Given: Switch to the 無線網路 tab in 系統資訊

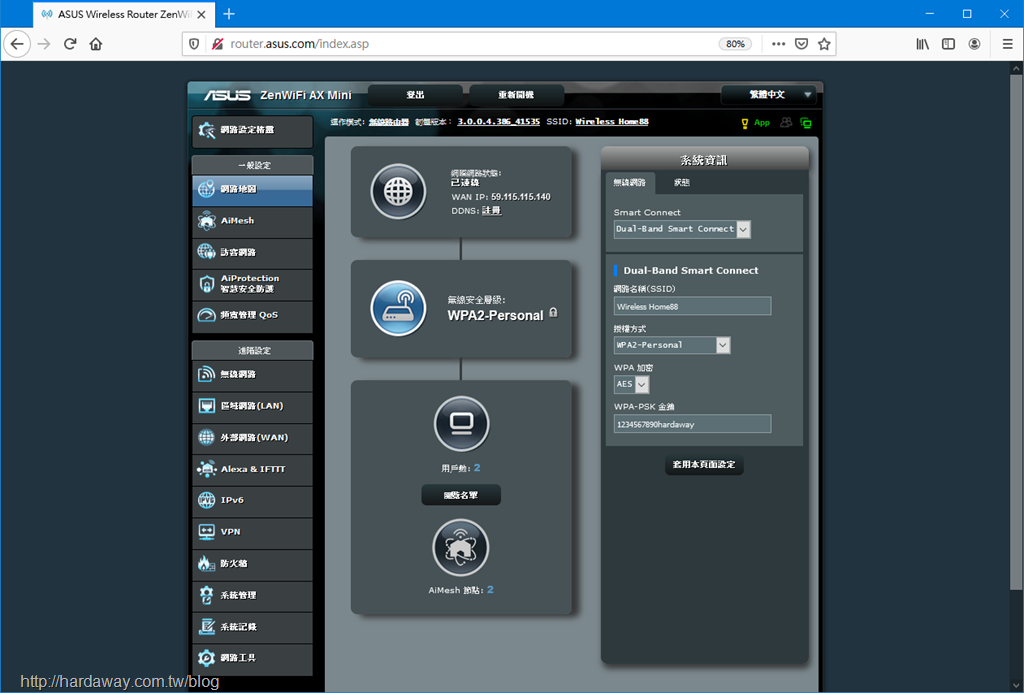Looking at the screenshot, I should pyautogui.click(x=630, y=183).
